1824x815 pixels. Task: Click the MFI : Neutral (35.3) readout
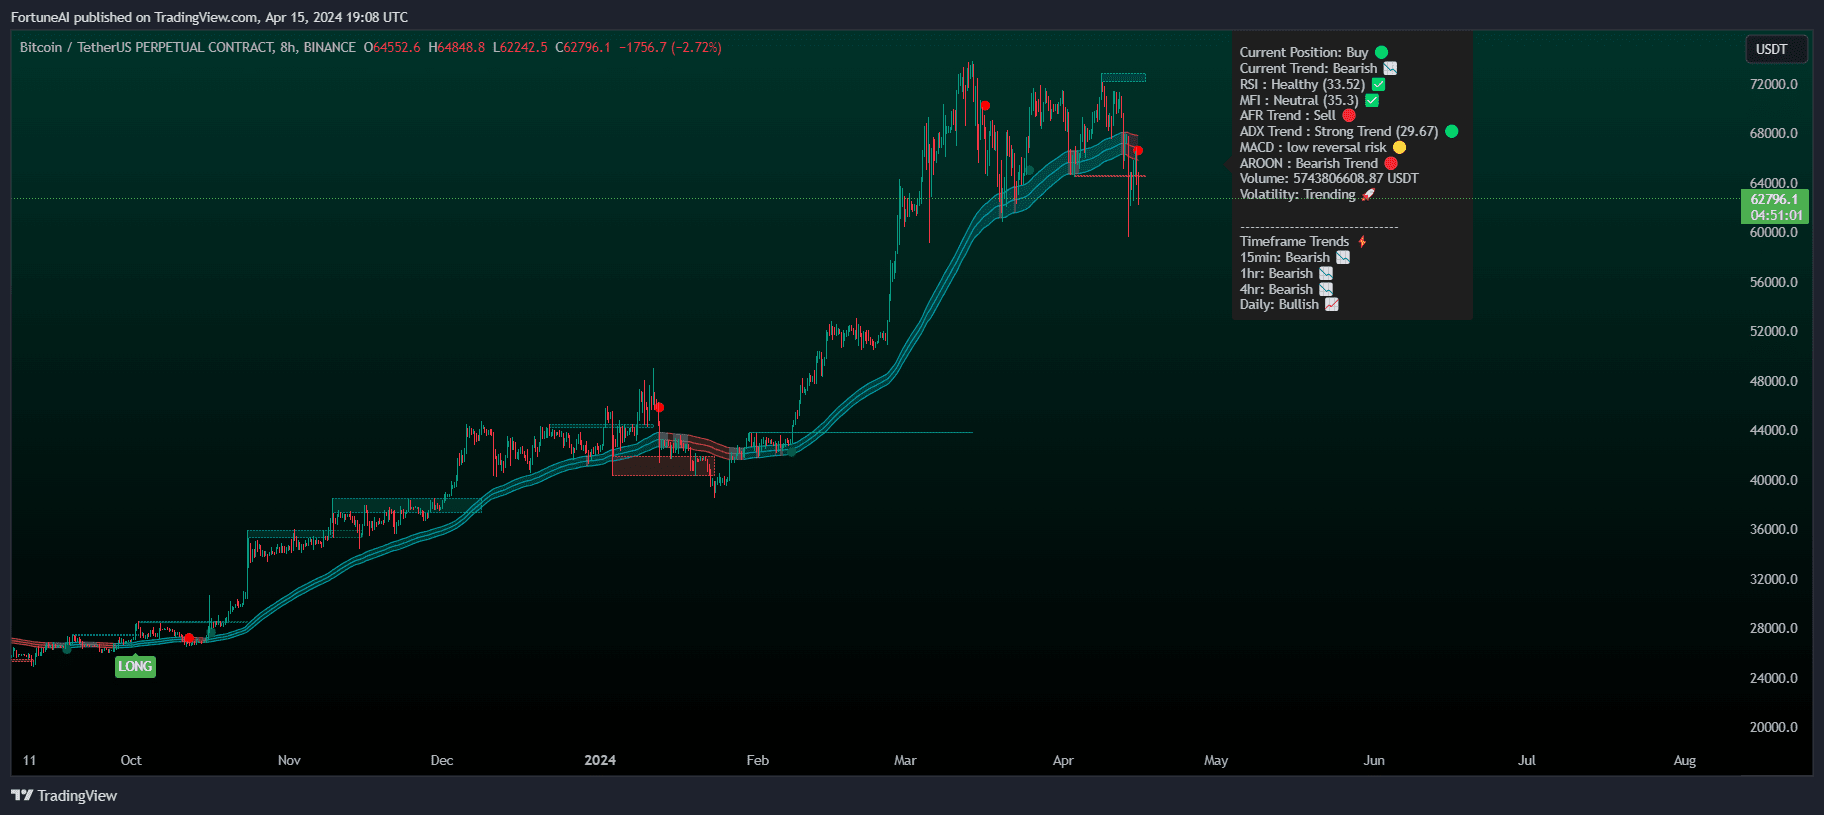click(x=1299, y=100)
